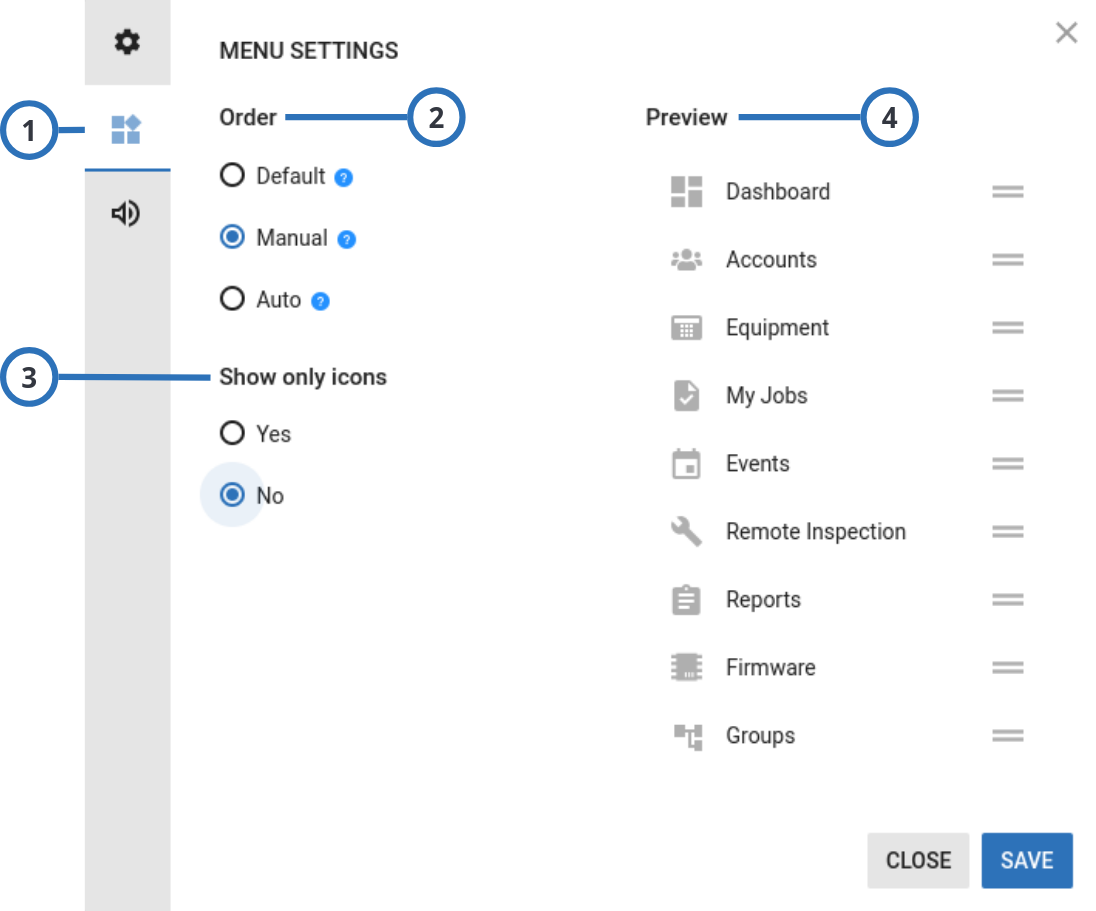Choose Auto ordering mode
Screen dimensions: 1096x911
point(232,299)
